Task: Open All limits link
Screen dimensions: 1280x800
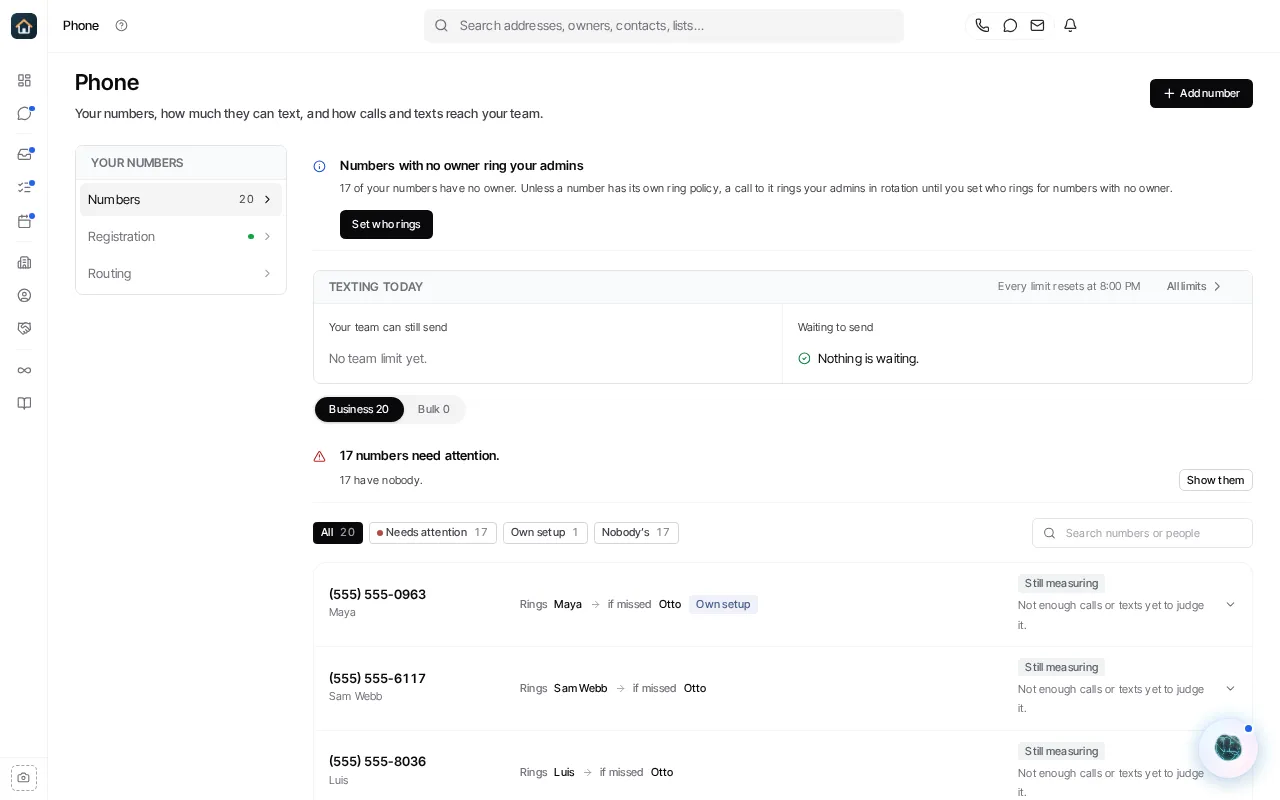Action: [x=1194, y=286]
